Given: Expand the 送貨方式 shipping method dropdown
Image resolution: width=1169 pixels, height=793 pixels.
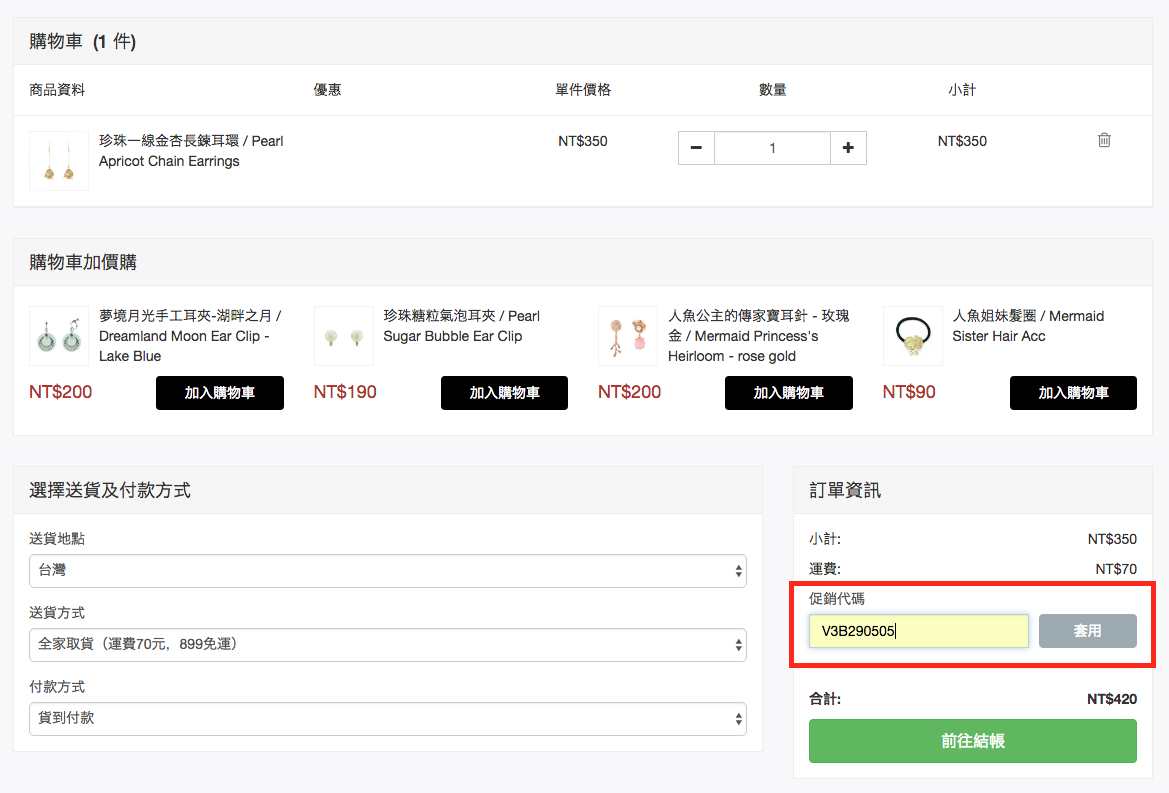Looking at the screenshot, I should (387, 645).
